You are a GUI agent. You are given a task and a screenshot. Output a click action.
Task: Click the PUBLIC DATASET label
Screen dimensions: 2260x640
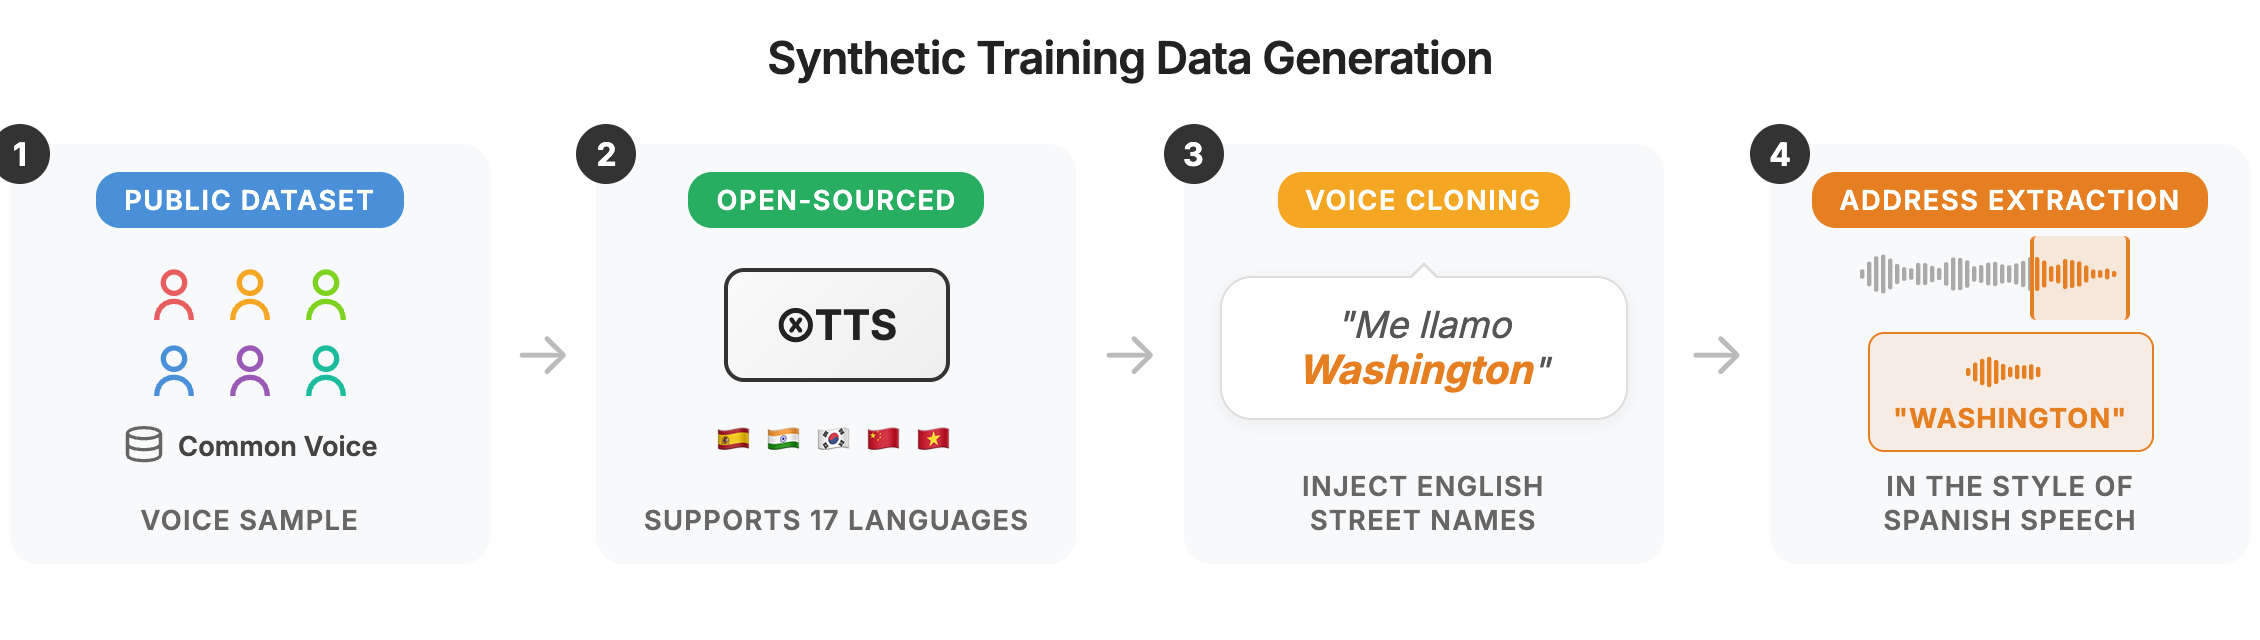tap(250, 200)
